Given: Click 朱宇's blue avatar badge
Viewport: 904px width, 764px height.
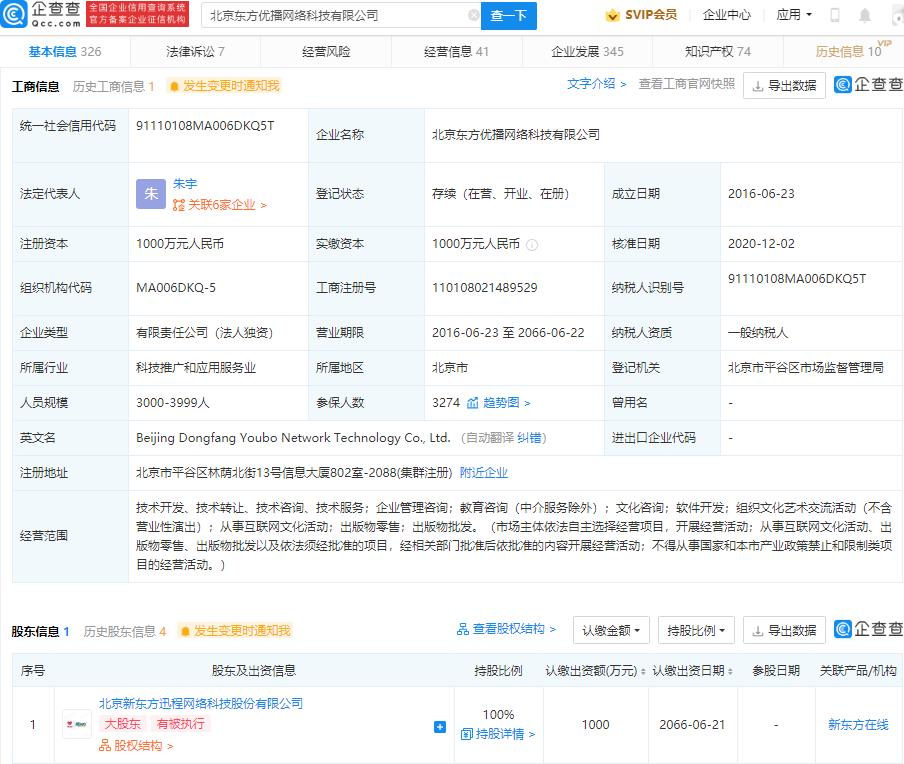Looking at the screenshot, I should 151,194.
